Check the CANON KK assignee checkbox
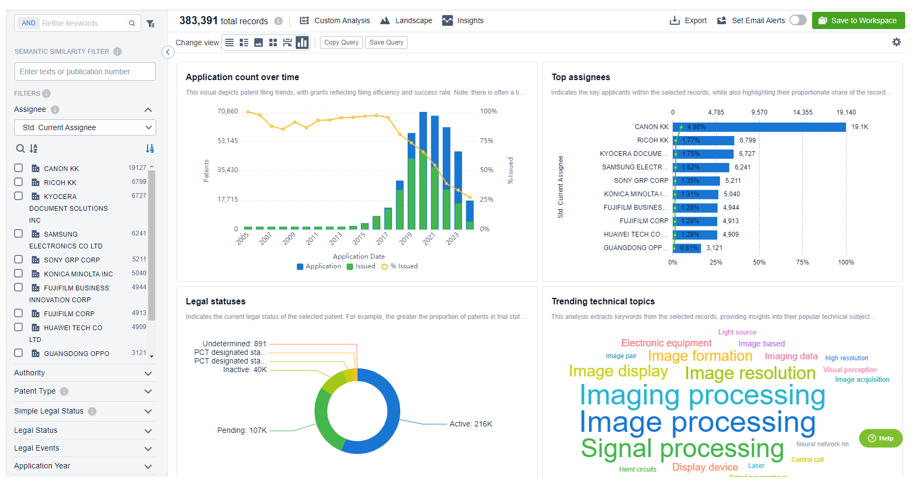The width and height of the screenshot is (914, 482). (x=19, y=169)
